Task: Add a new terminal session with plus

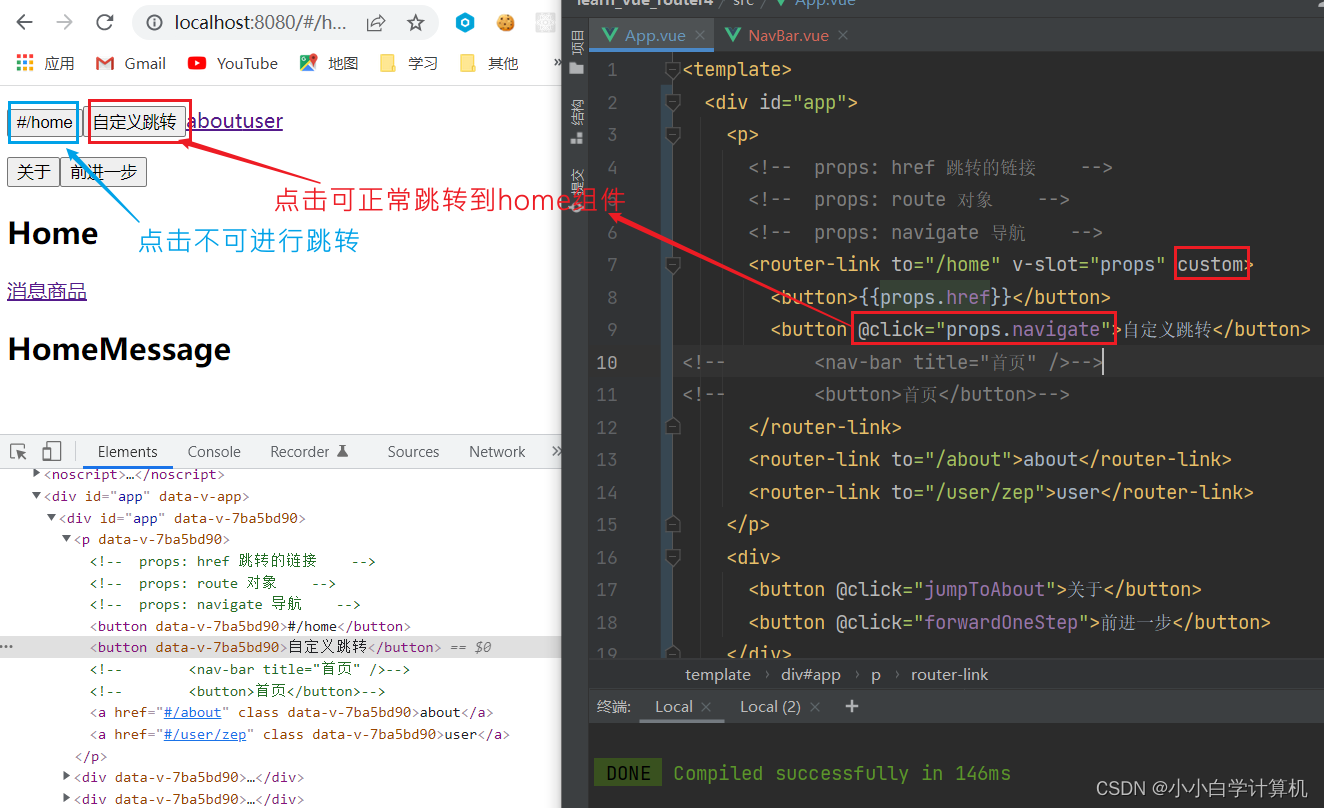Action: click(852, 706)
